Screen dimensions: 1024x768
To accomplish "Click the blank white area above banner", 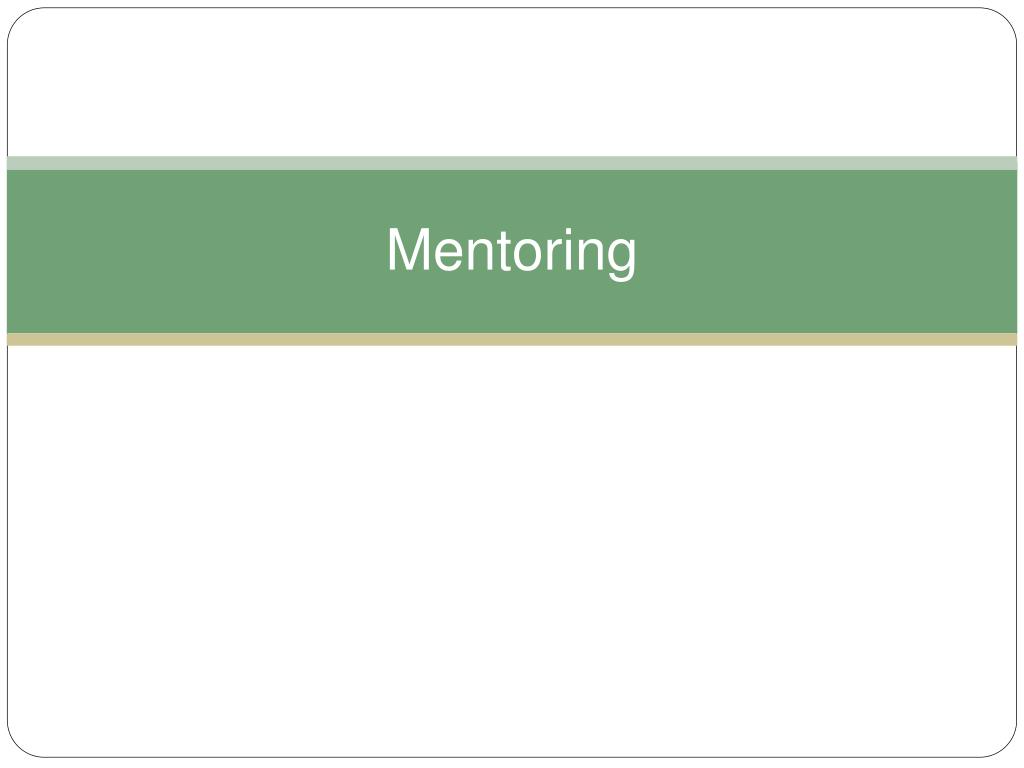I will coord(512,82).
